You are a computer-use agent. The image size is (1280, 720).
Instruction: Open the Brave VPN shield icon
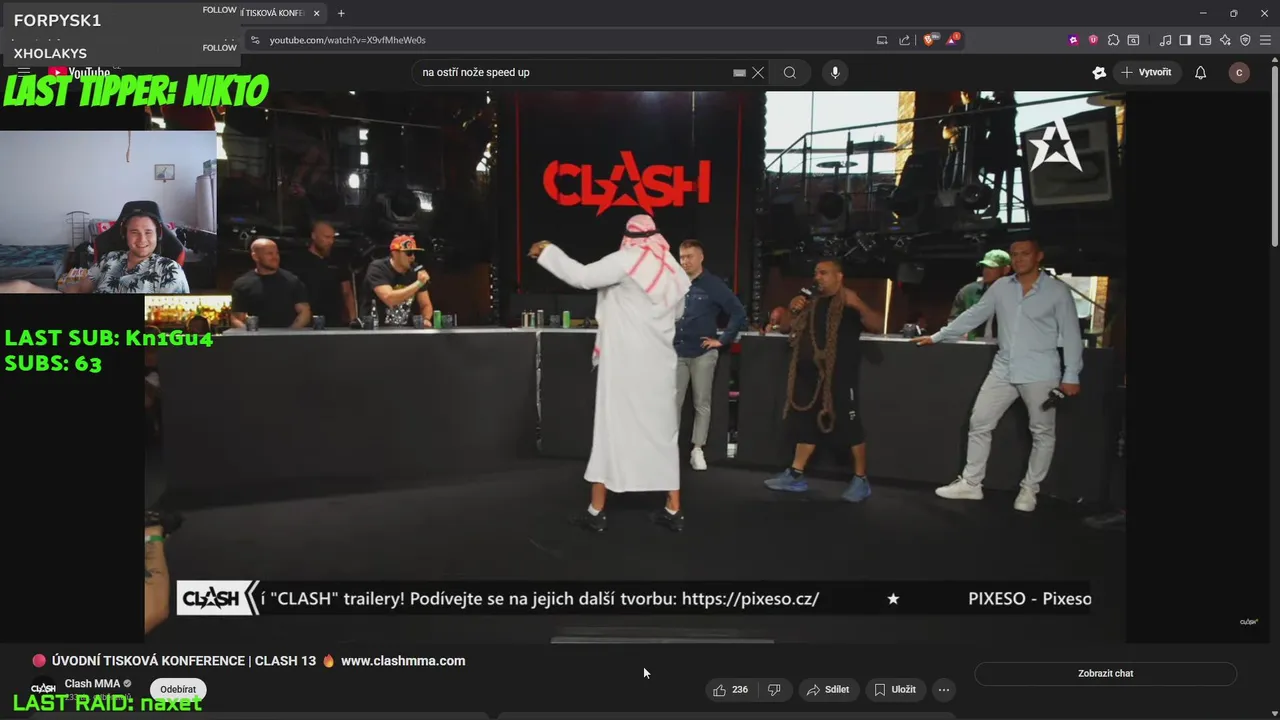pos(1245,40)
